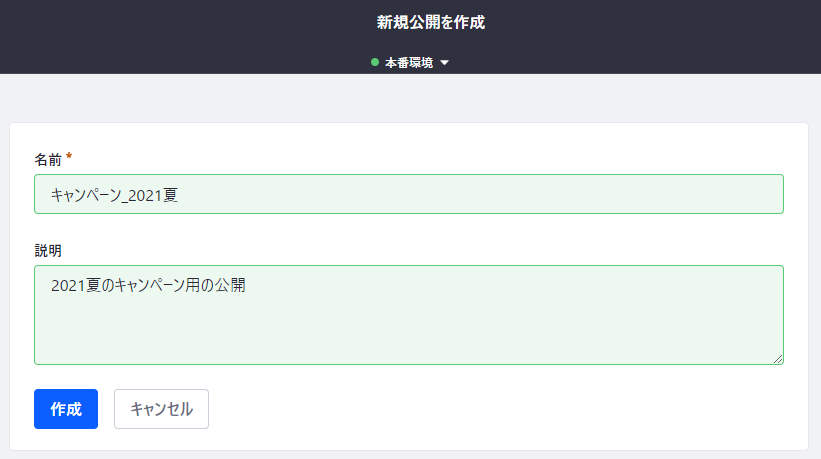Click the 名前 field label
Screen dimensions: 821x459
(48, 159)
